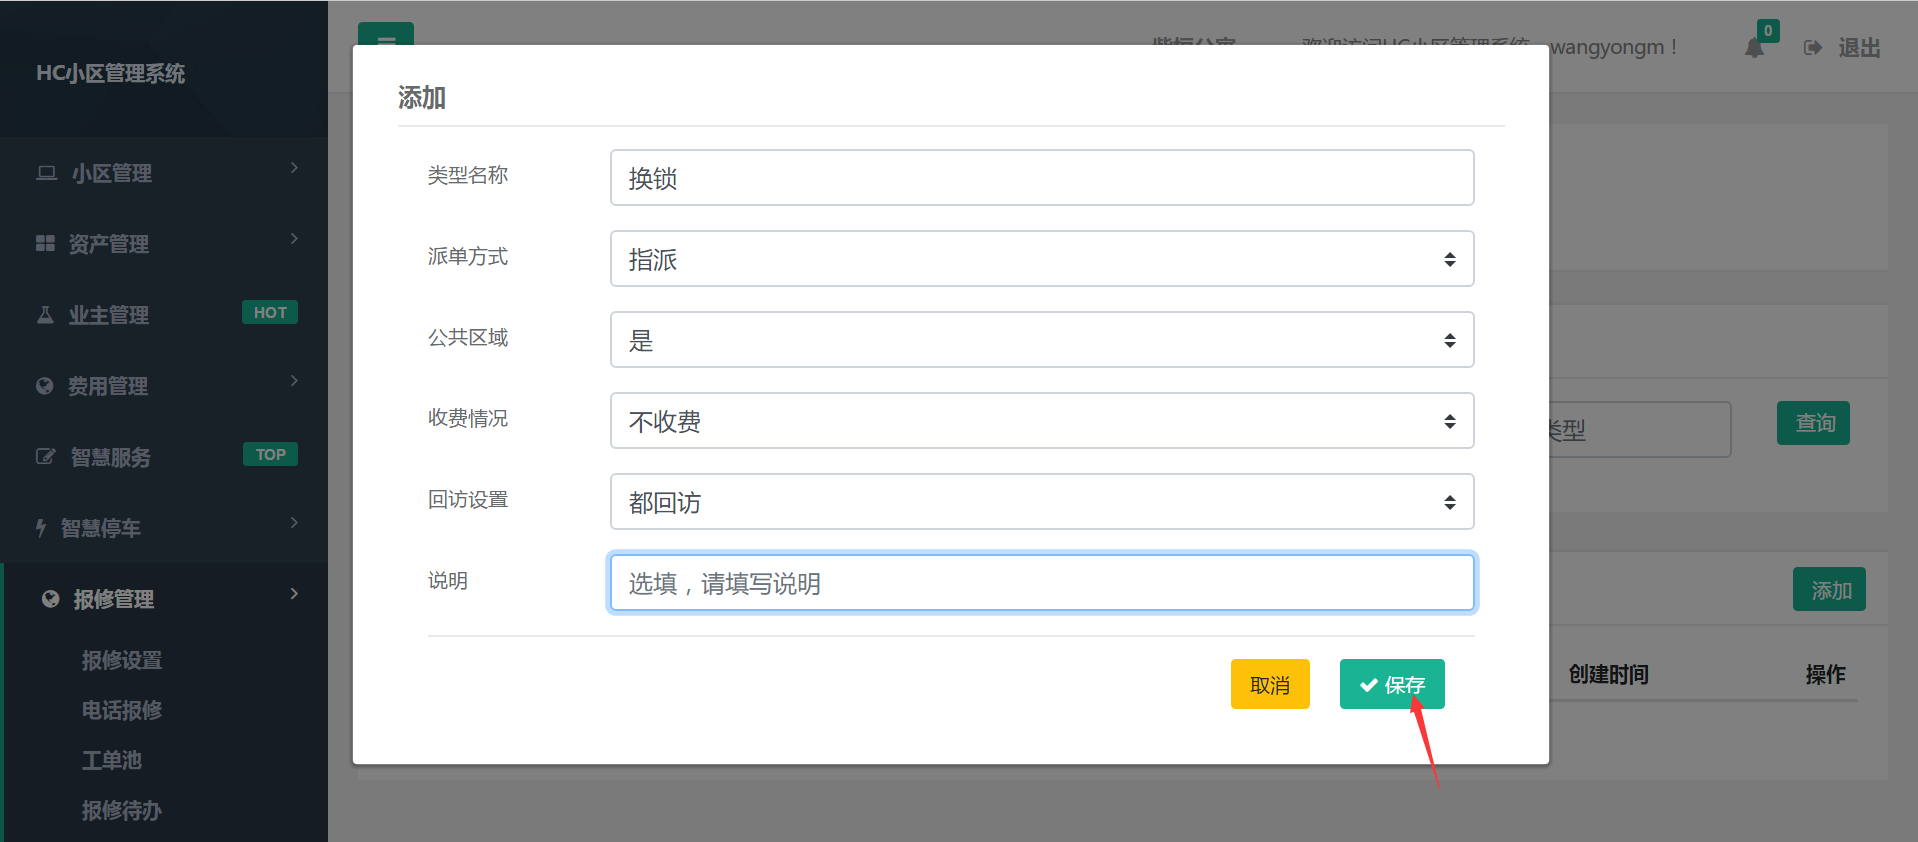
Task: Click the globe icon beside 费用管理
Action: 44,386
